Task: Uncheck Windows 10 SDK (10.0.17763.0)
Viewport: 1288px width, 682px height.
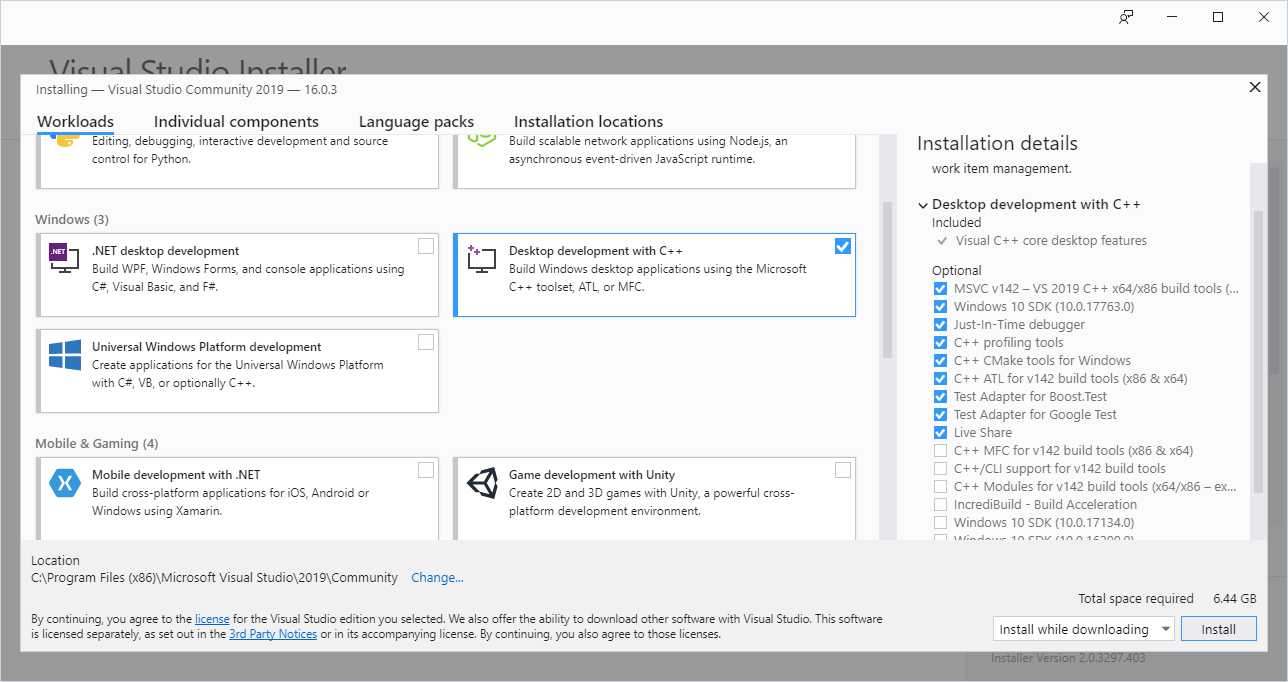Action: tap(940, 306)
